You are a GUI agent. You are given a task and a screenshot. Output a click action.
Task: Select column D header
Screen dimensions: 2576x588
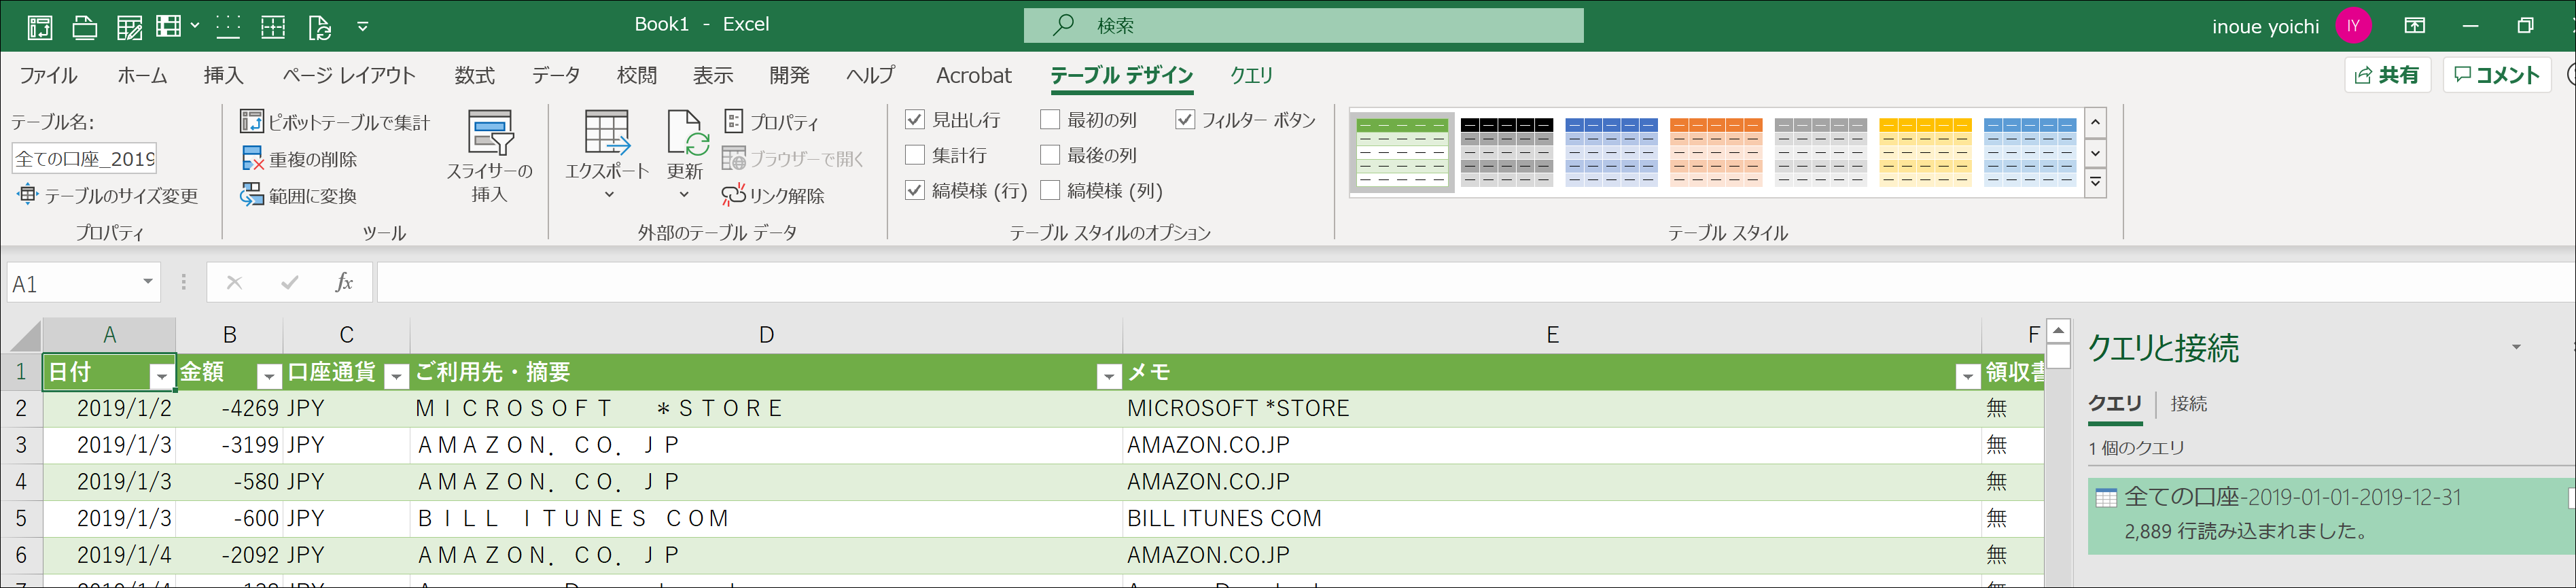click(x=766, y=335)
